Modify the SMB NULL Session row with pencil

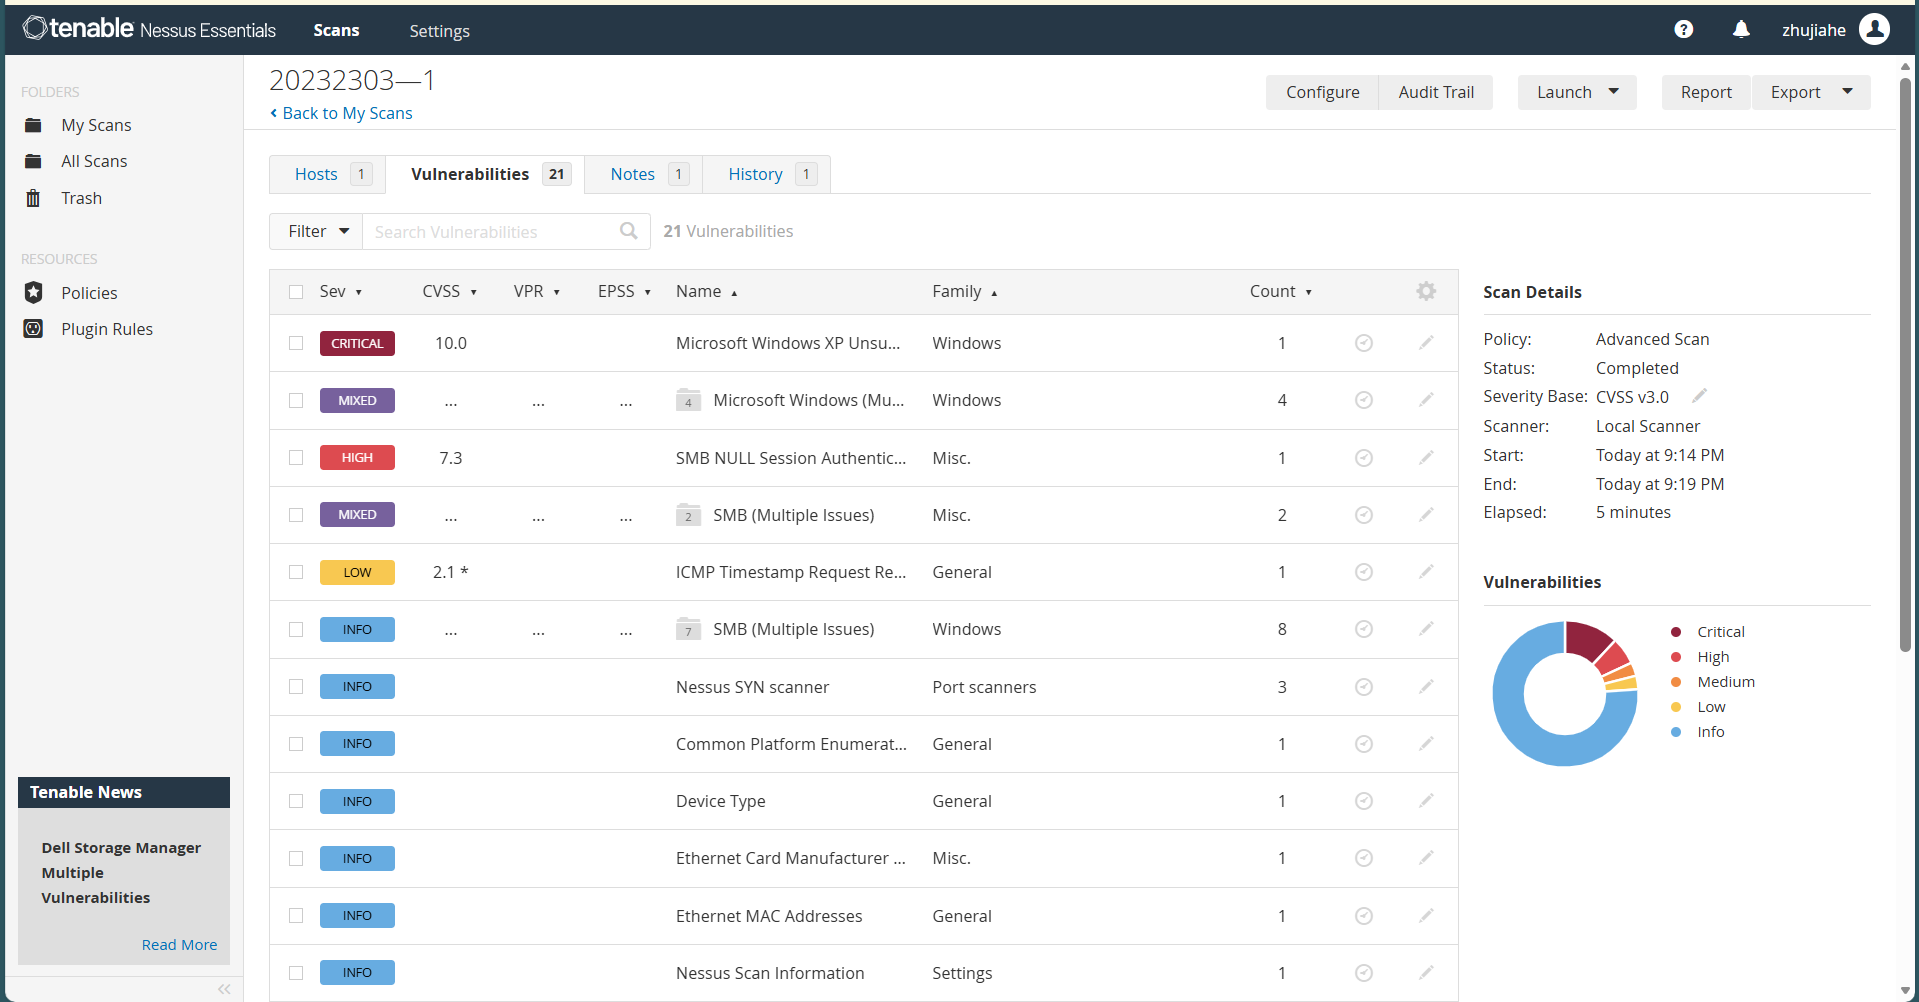(x=1426, y=458)
